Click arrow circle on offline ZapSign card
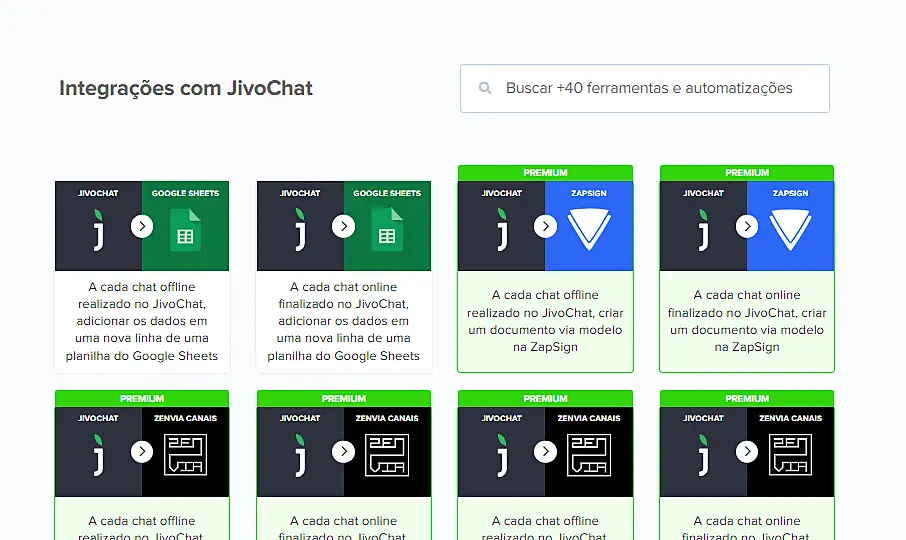The width and height of the screenshot is (906, 540). 545,226
